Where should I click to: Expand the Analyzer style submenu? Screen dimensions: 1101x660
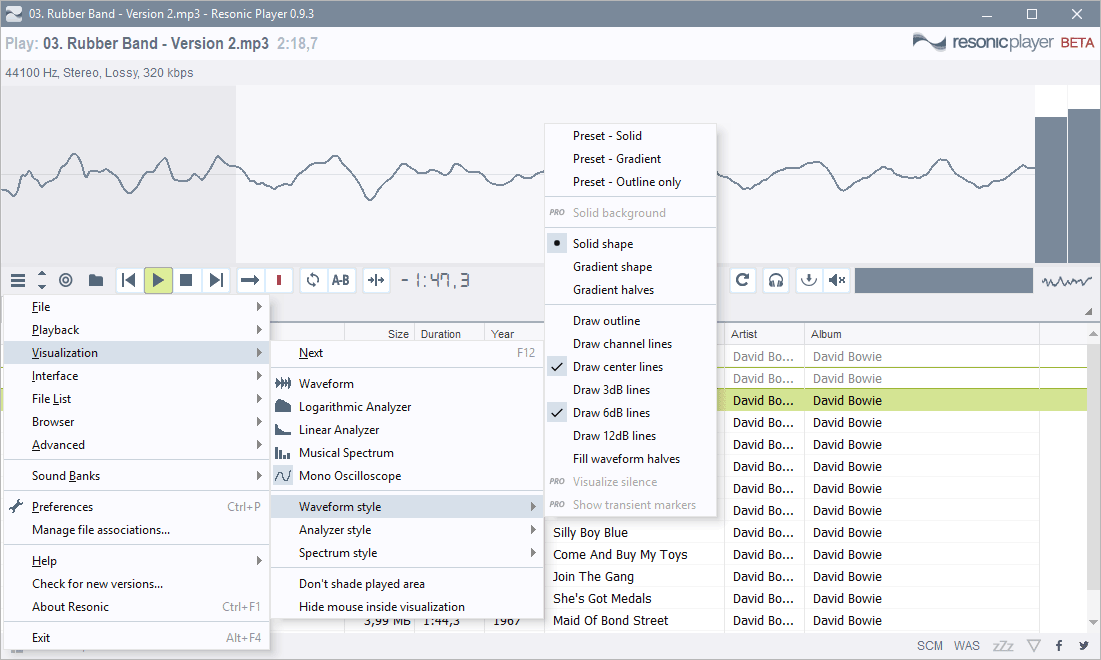coord(407,530)
